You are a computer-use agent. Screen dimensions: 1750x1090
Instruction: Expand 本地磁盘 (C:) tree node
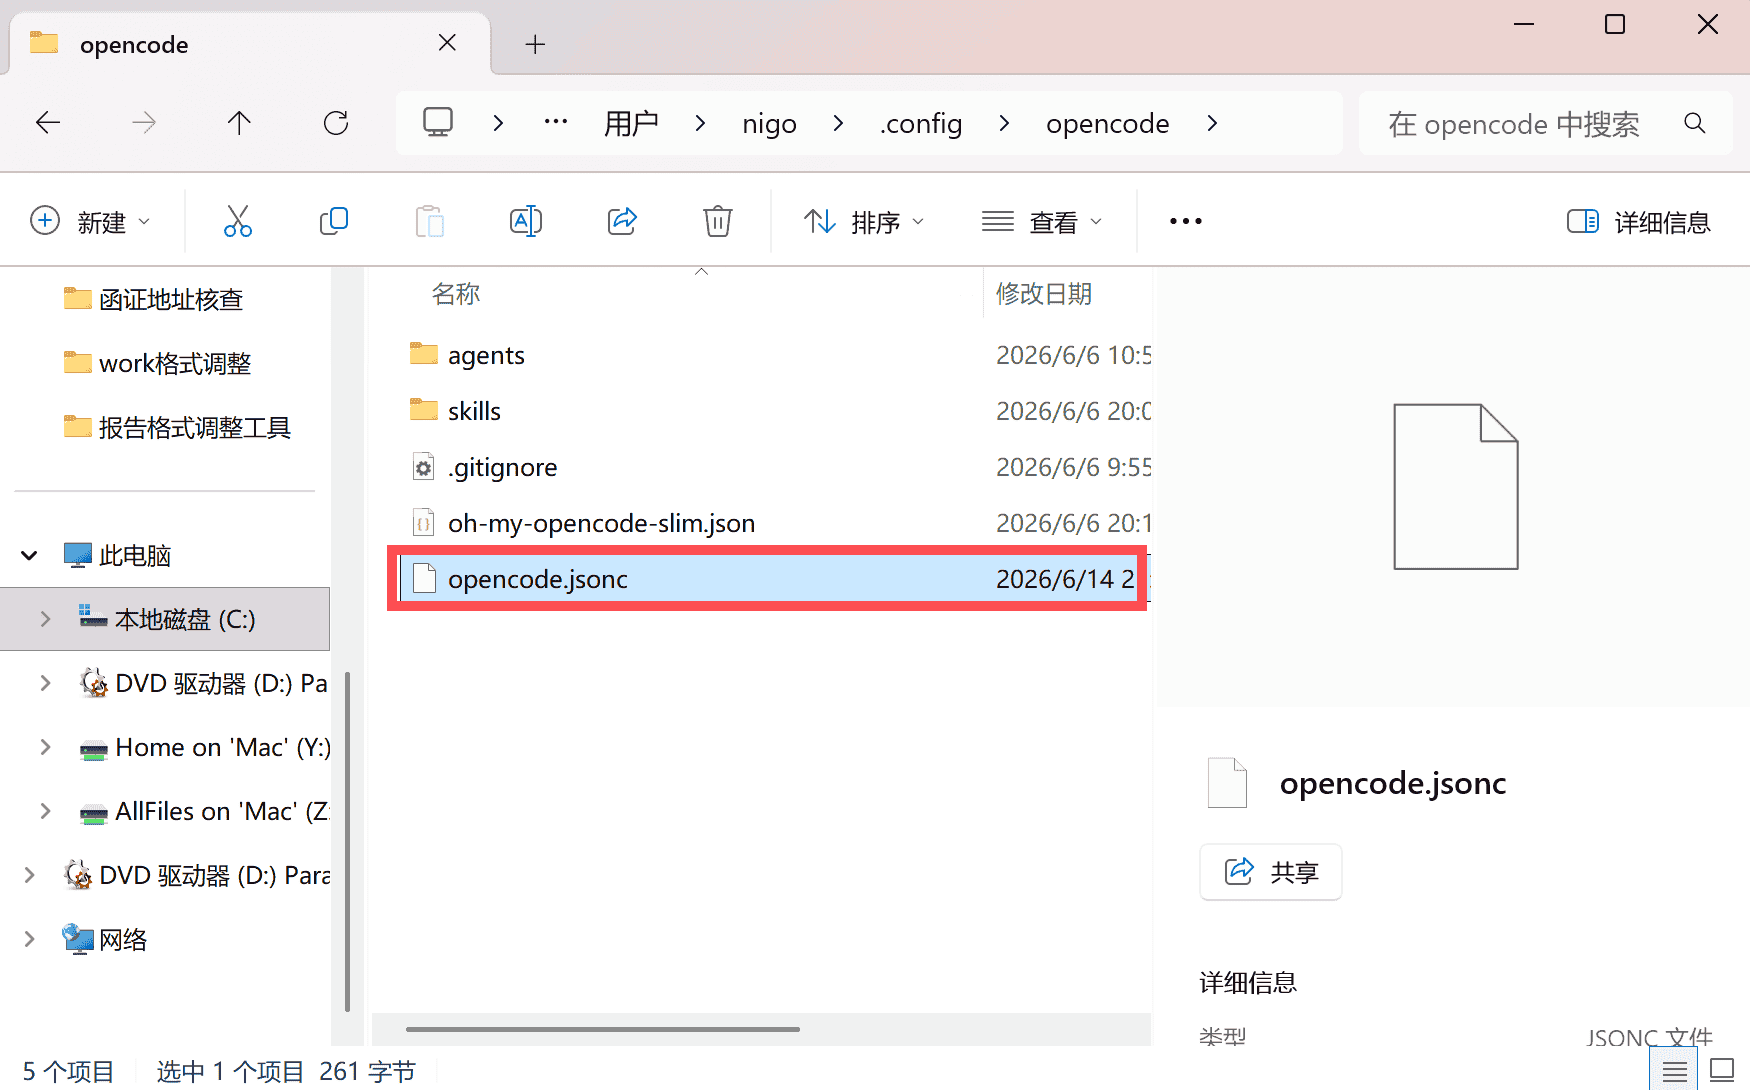point(45,619)
